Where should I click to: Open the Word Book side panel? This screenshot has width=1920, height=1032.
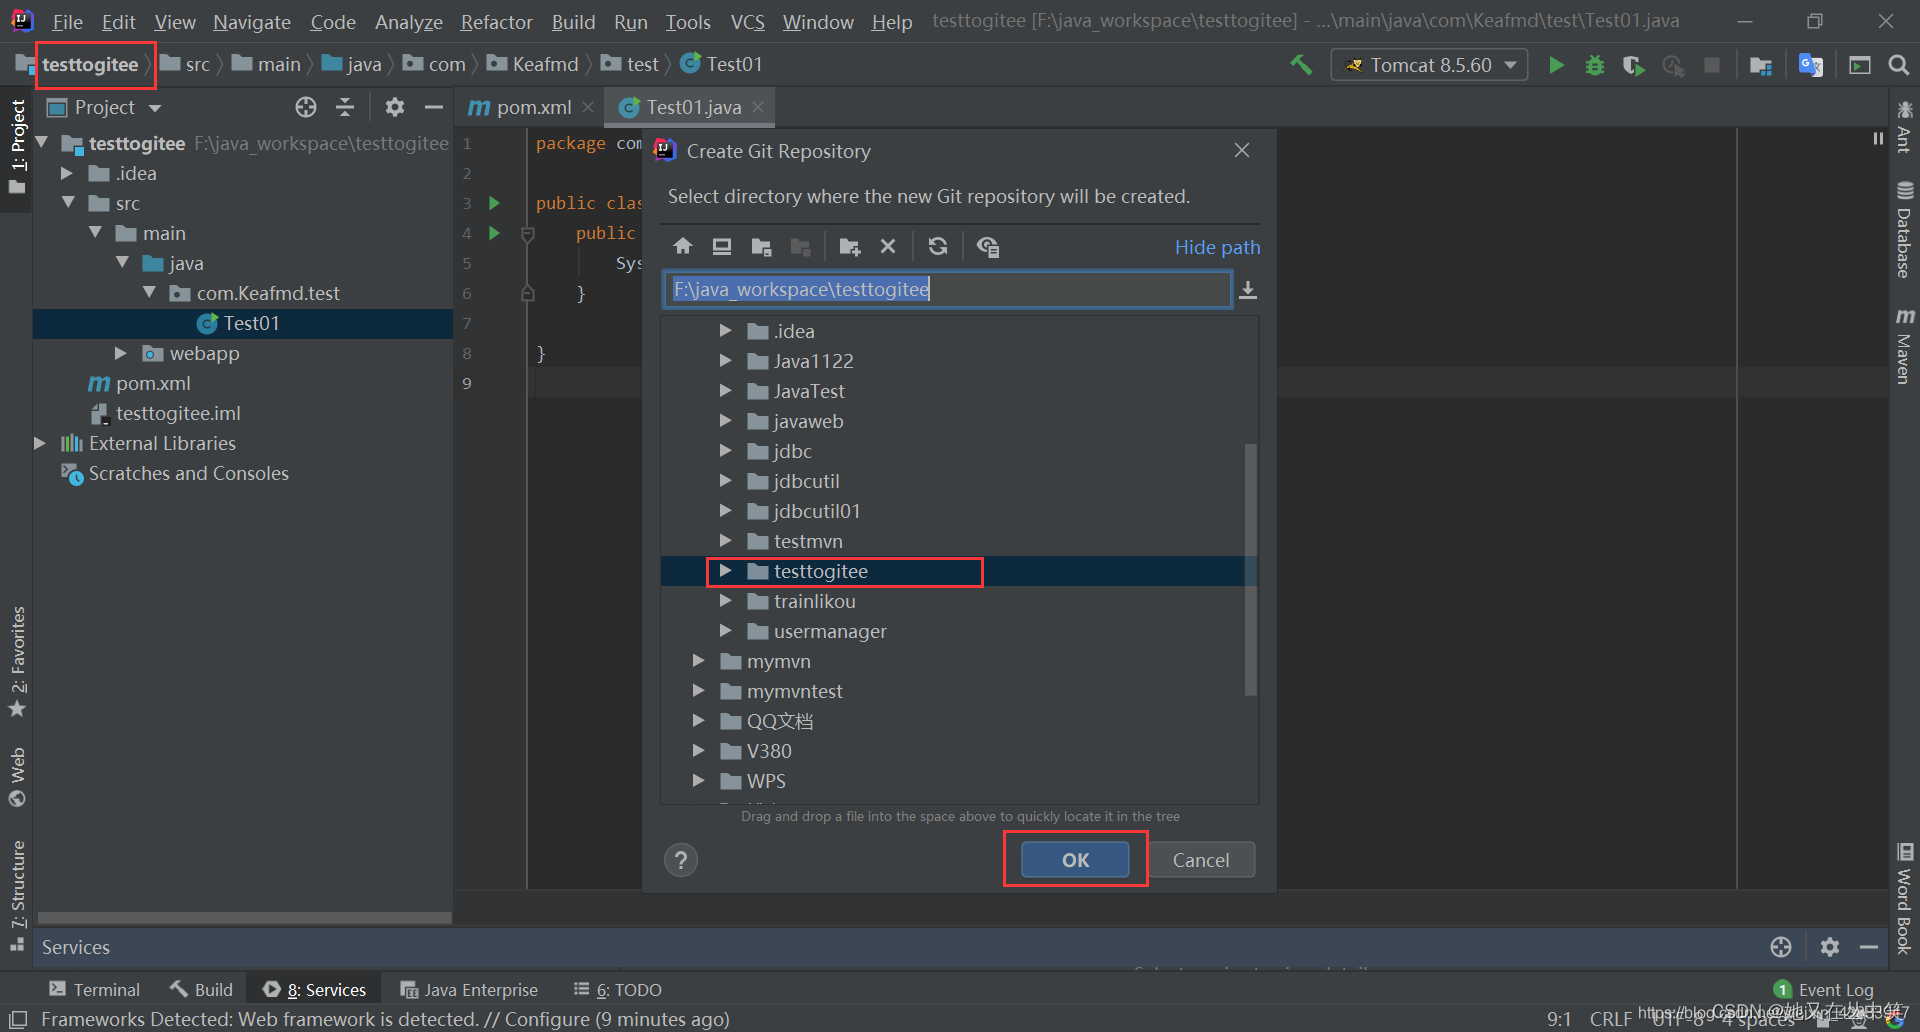pos(1904,898)
